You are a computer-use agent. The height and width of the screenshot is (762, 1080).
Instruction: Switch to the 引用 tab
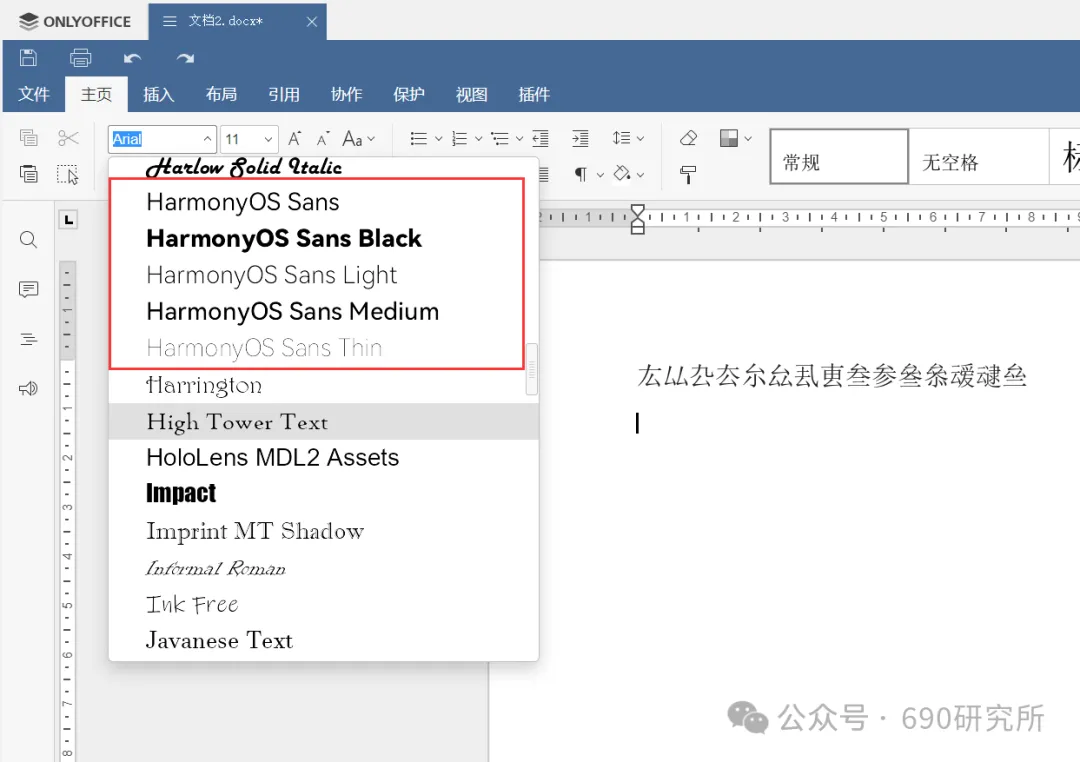pyautogui.click(x=284, y=94)
